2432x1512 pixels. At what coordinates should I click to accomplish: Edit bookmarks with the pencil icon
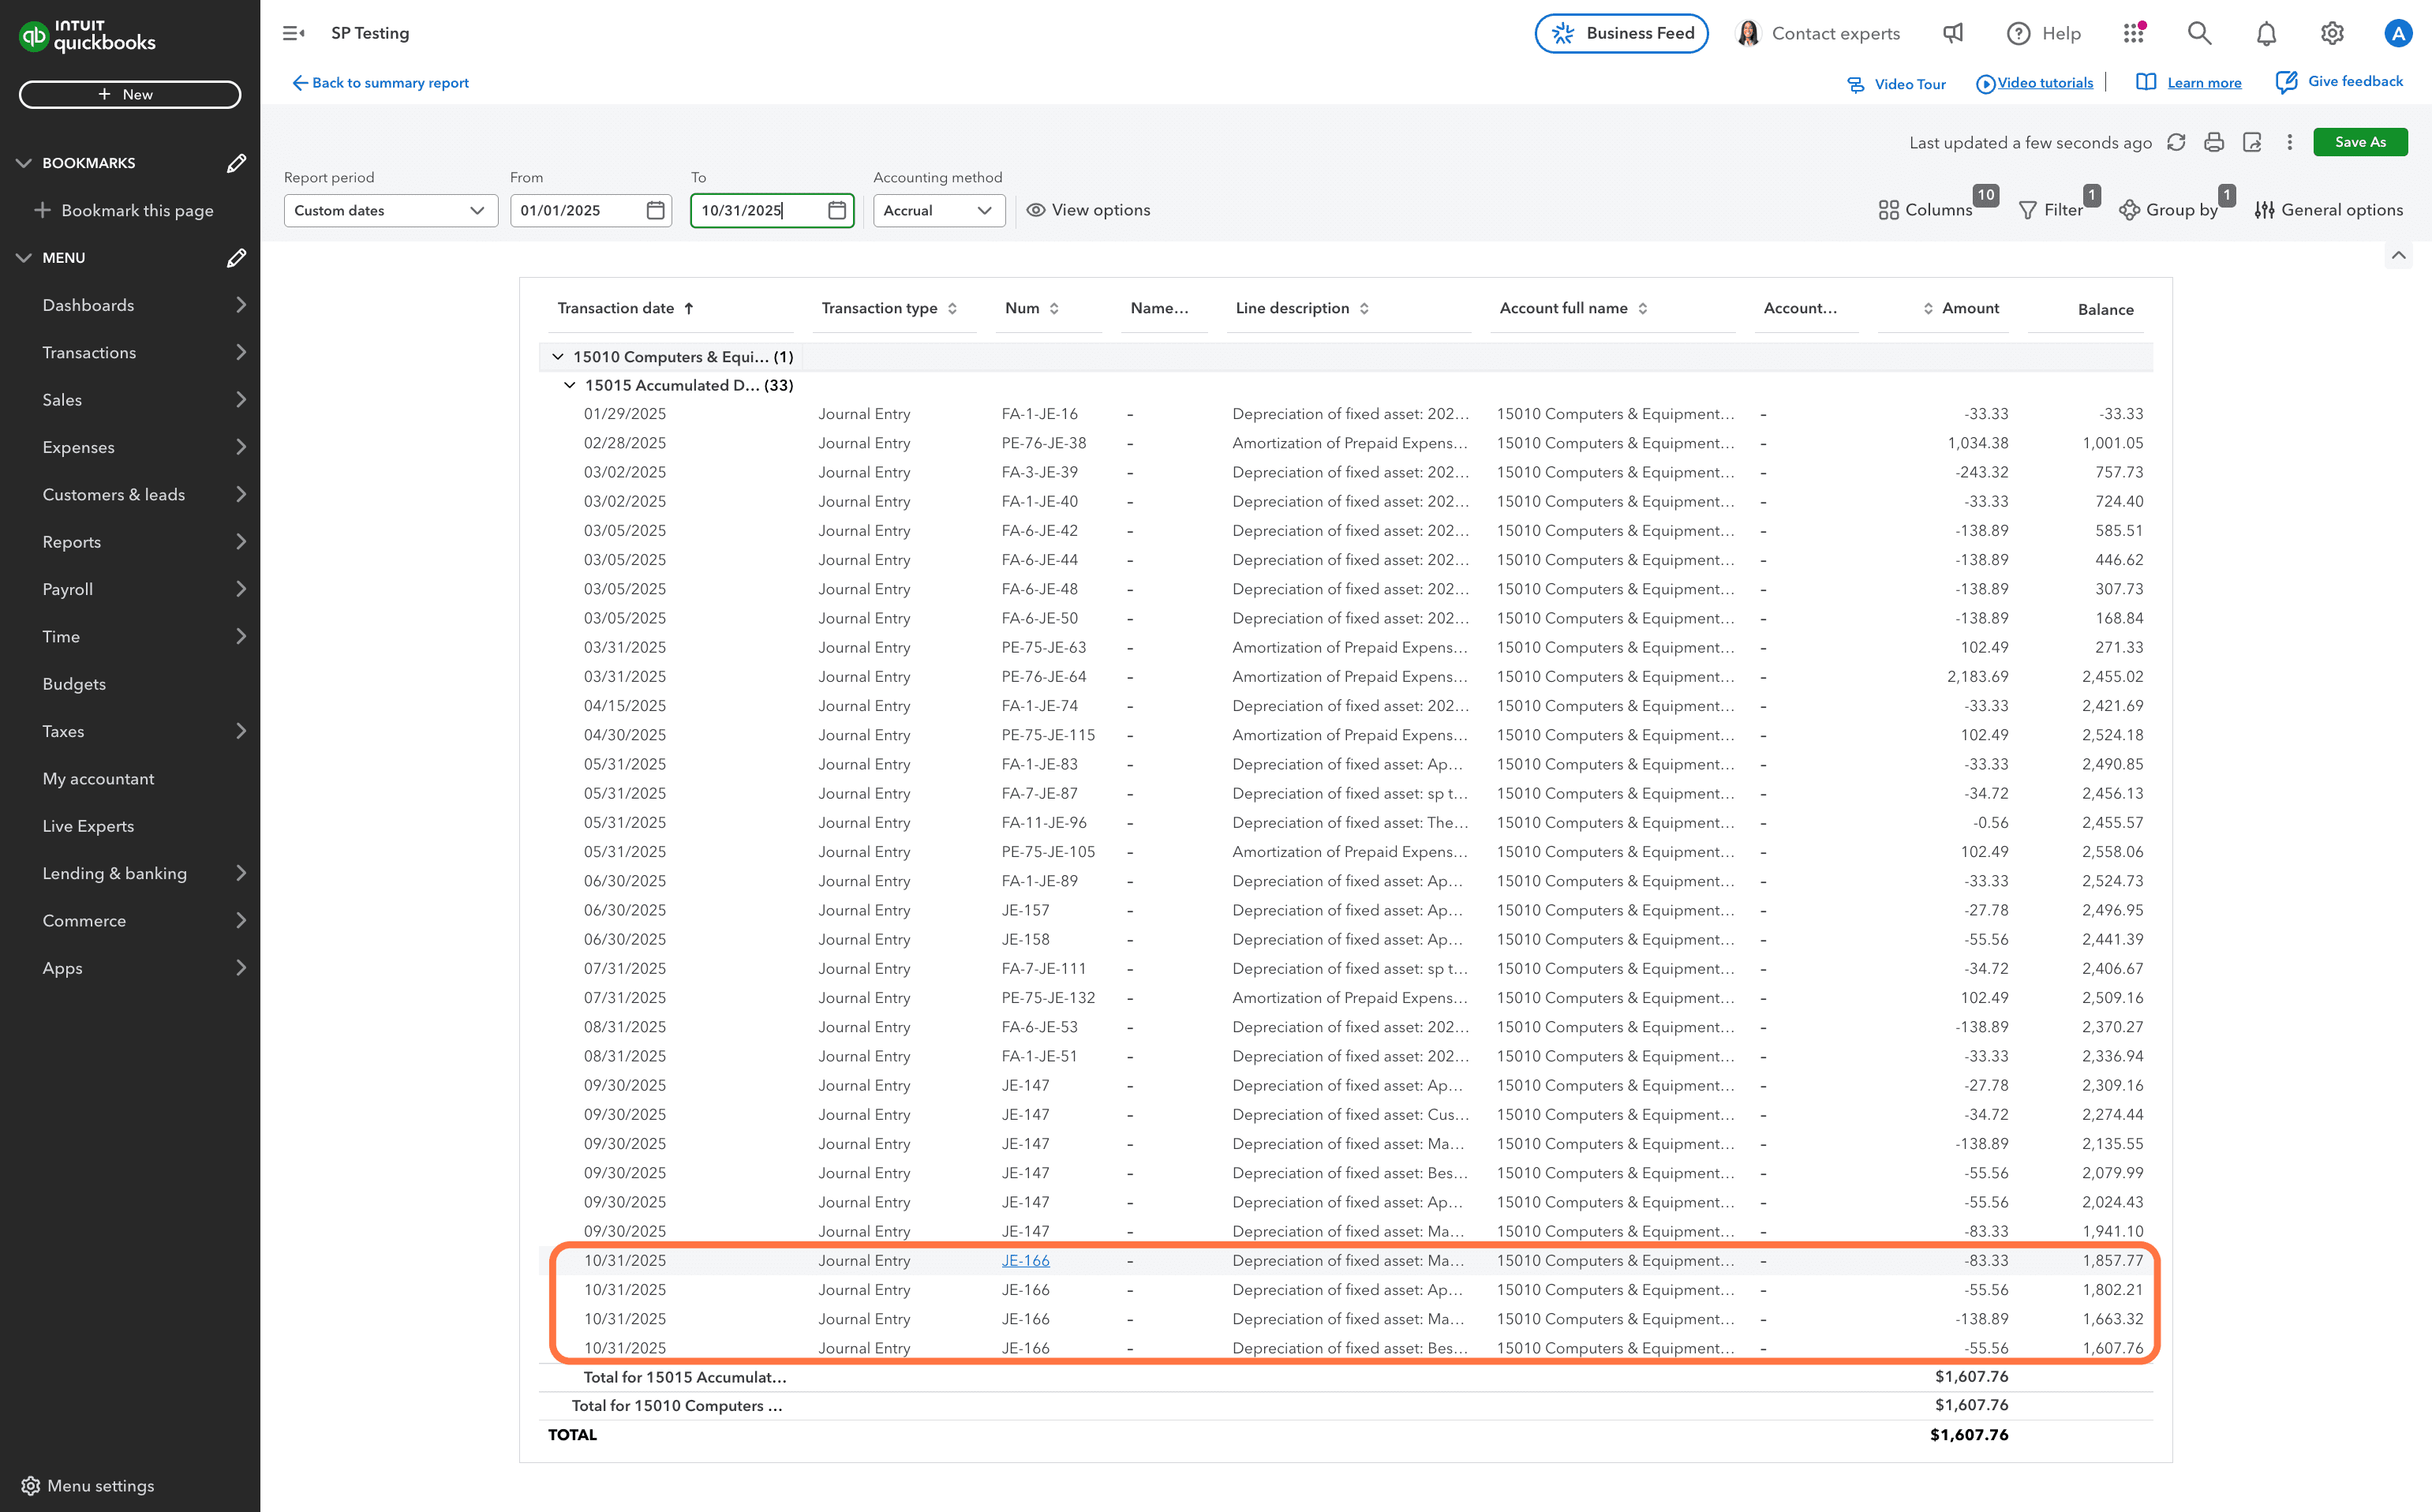[x=237, y=162]
